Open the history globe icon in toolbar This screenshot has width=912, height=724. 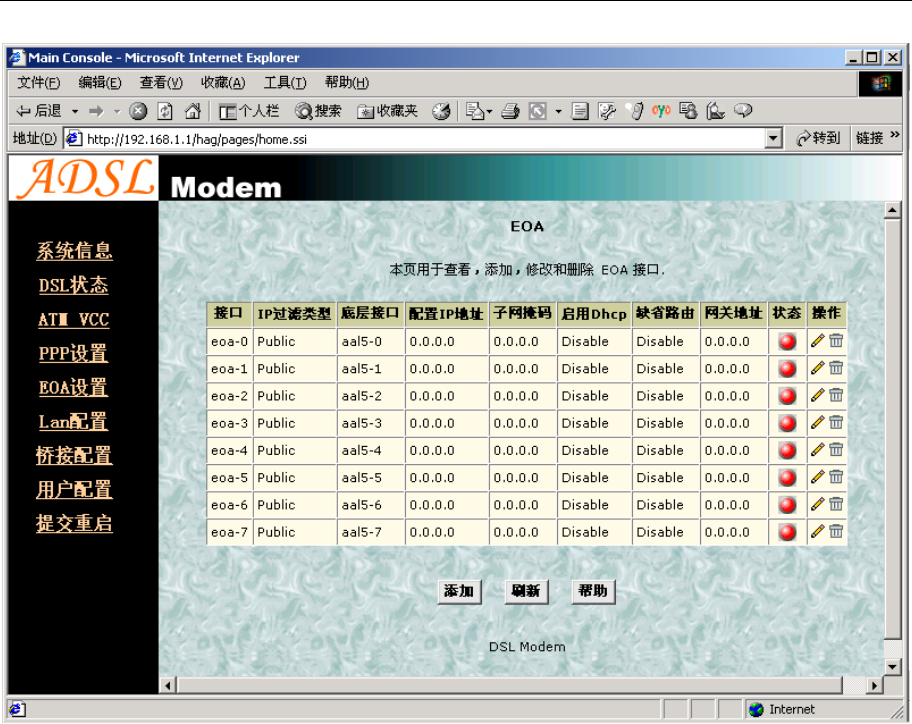[441, 110]
